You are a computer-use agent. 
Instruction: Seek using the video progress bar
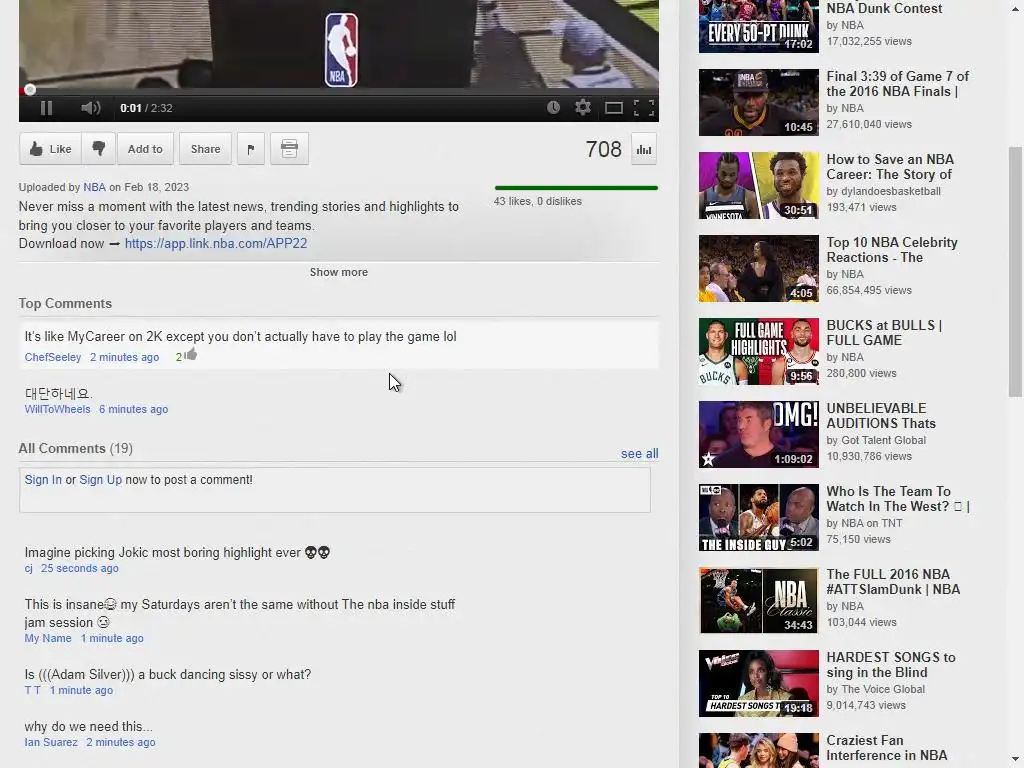338,90
